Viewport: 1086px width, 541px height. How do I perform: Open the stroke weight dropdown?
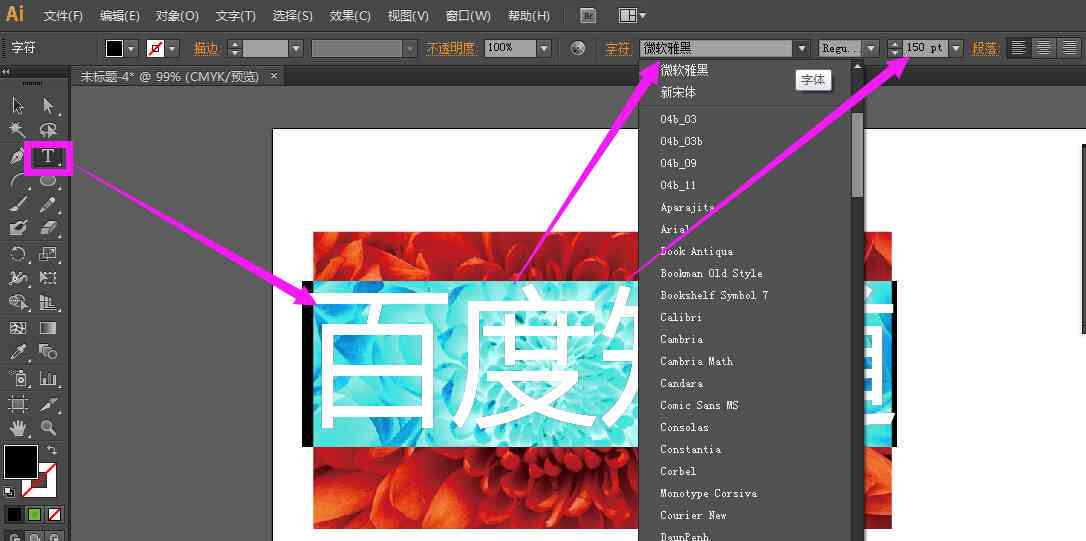[296, 48]
